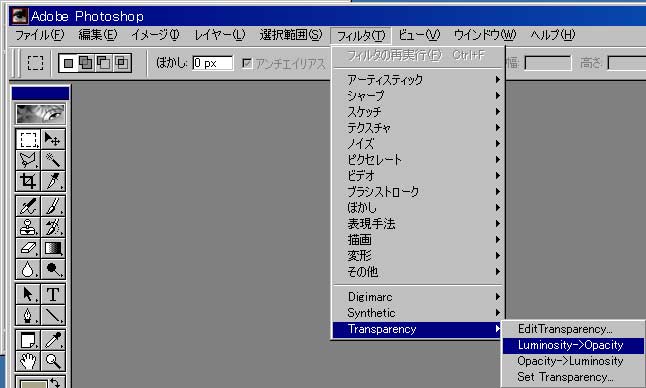Select the Line tool

[x=53, y=315]
